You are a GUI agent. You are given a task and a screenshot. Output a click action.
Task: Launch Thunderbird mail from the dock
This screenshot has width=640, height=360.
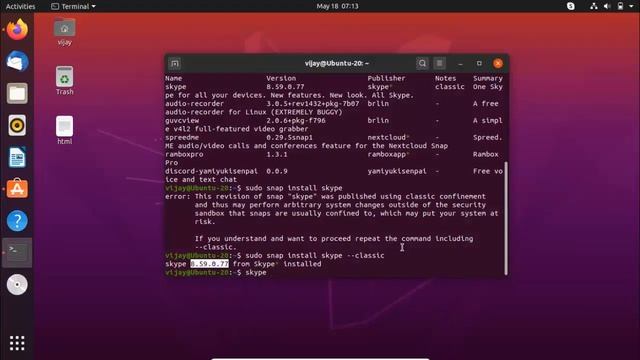(x=17, y=62)
